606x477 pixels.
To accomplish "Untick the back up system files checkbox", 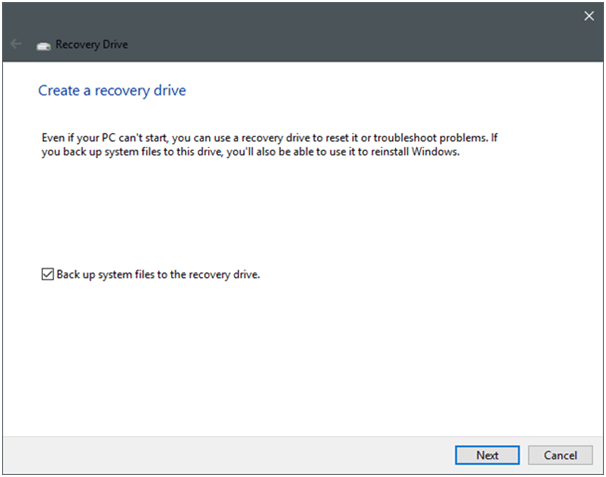I will click(x=47, y=274).
